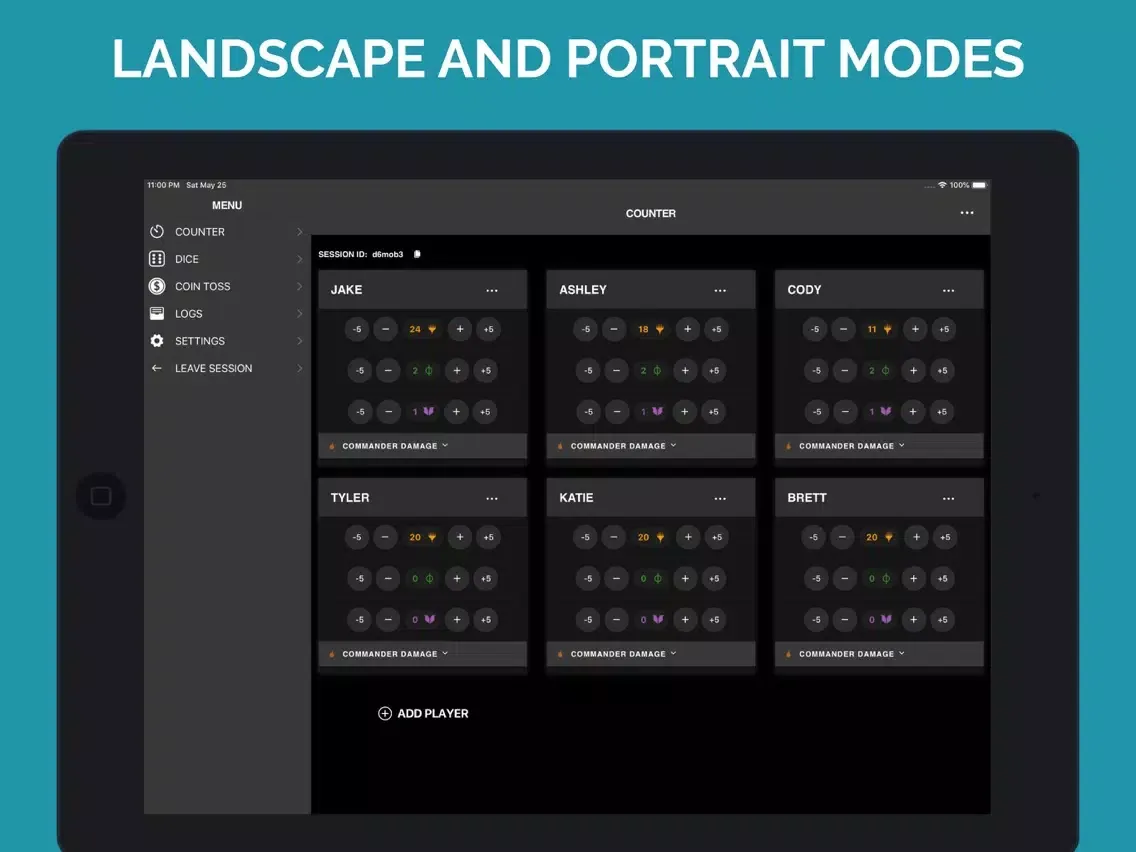1136x852 pixels.
Task: Click Add Player button
Action: tap(423, 713)
